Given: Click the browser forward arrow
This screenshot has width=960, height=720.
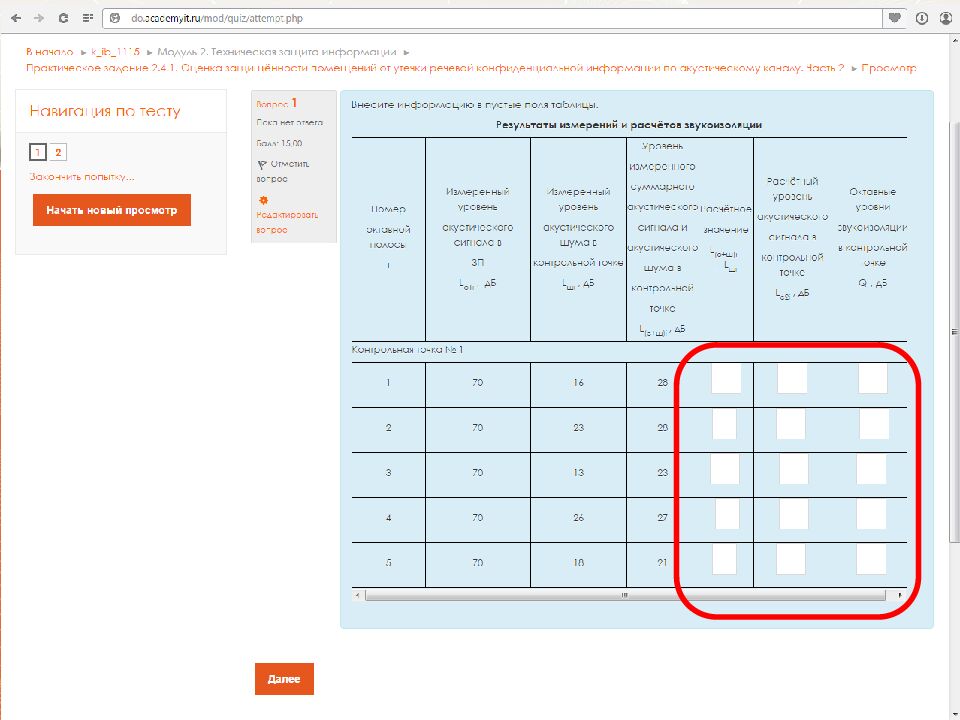Looking at the screenshot, I should [x=39, y=18].
